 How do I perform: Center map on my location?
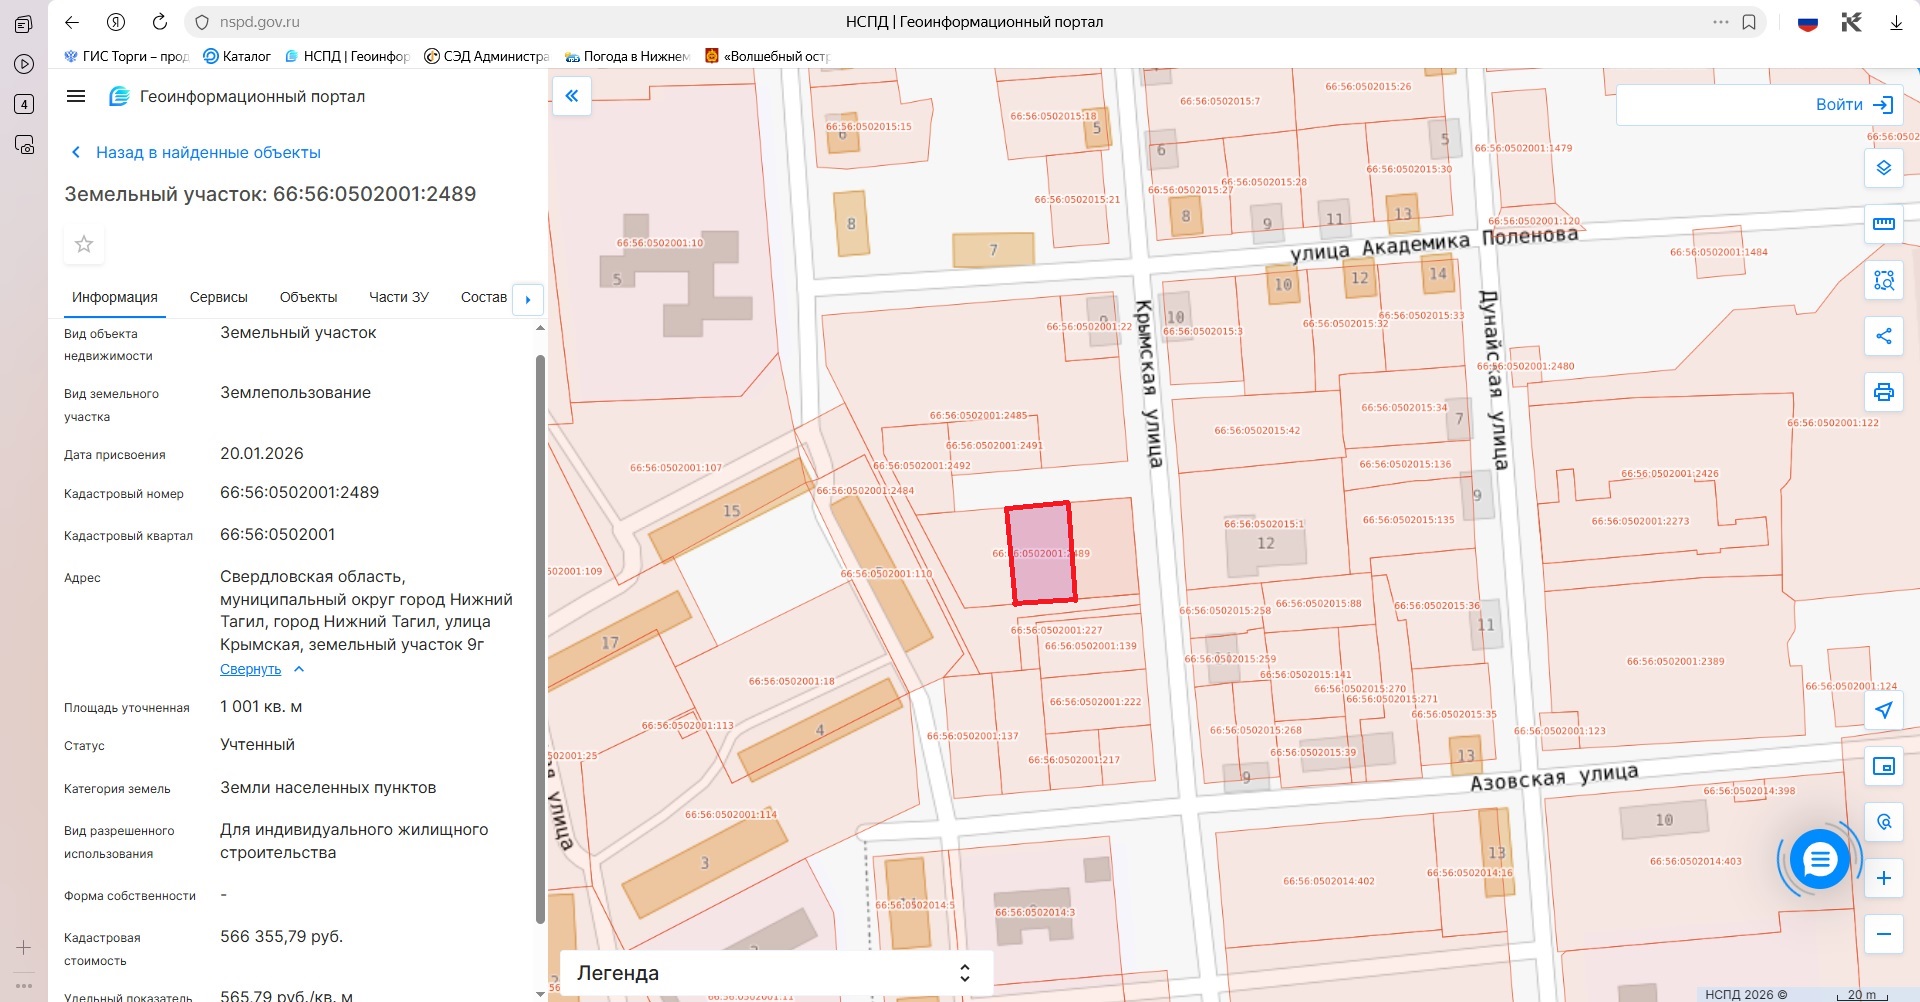coord(1883,710)
